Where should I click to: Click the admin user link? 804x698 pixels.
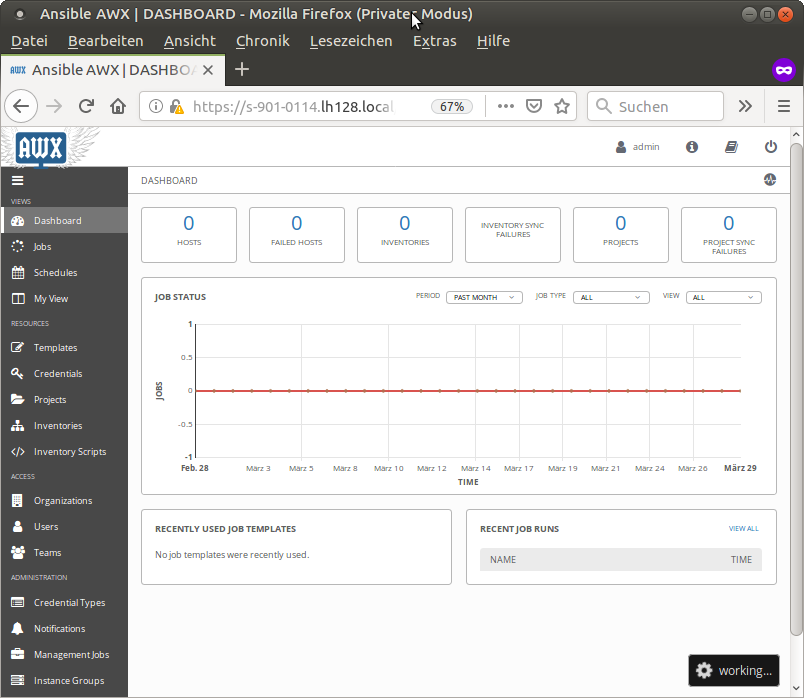(637, 147)
